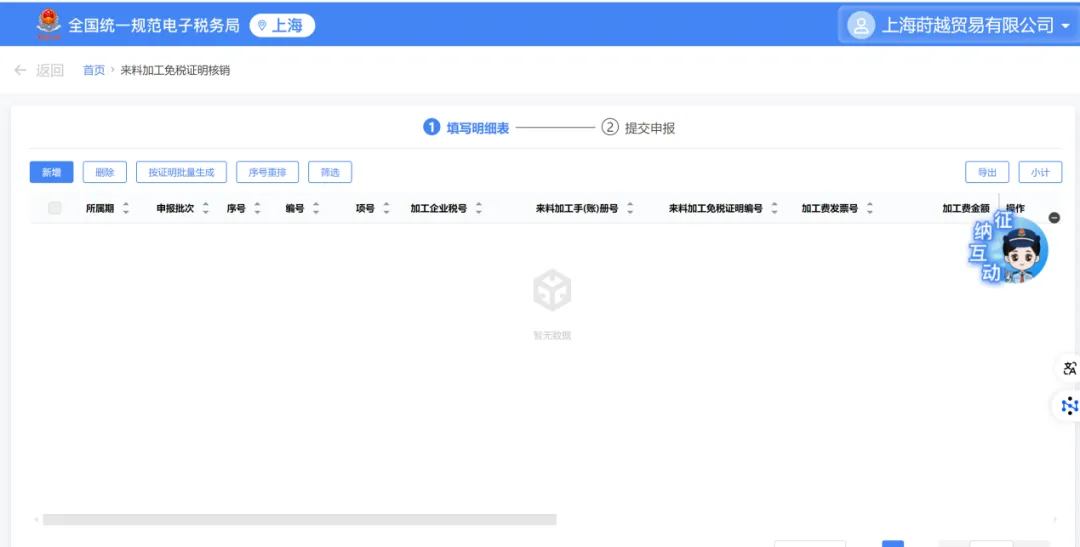Open the translate floating icon

(1069, 368)
